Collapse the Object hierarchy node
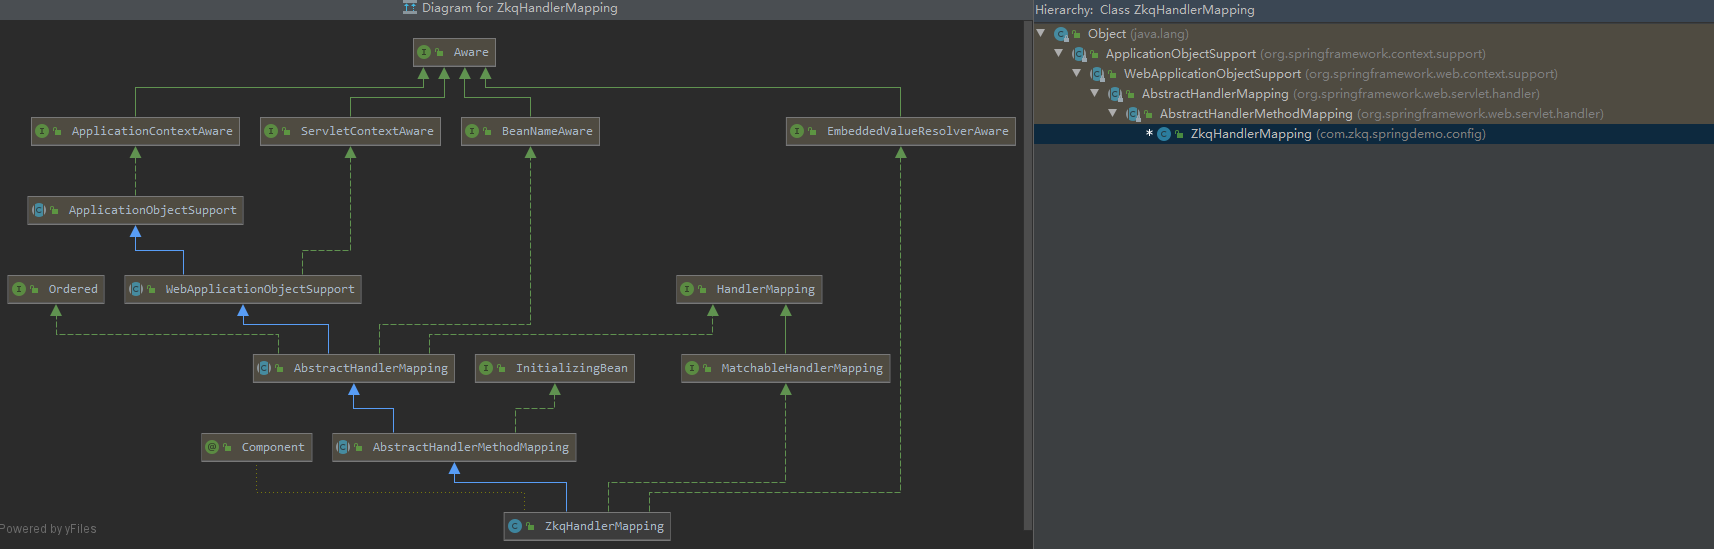 point(1041,33)
